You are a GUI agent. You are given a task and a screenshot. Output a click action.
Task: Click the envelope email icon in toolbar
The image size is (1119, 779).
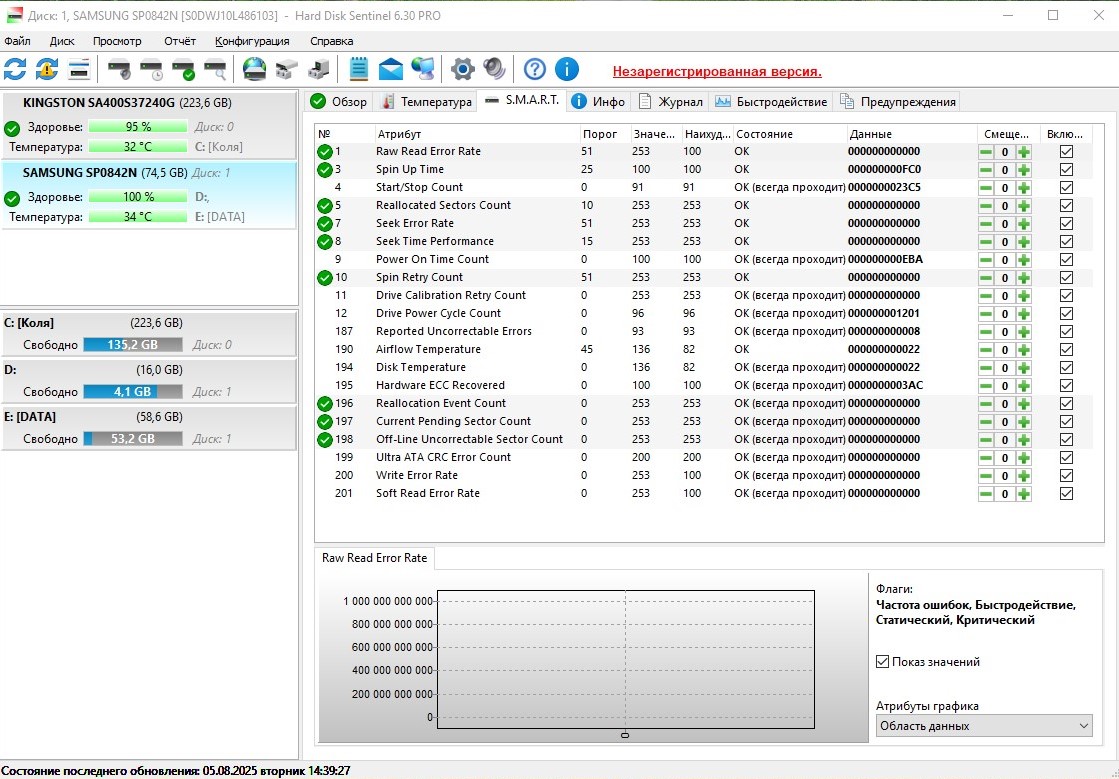pos(391,69)
